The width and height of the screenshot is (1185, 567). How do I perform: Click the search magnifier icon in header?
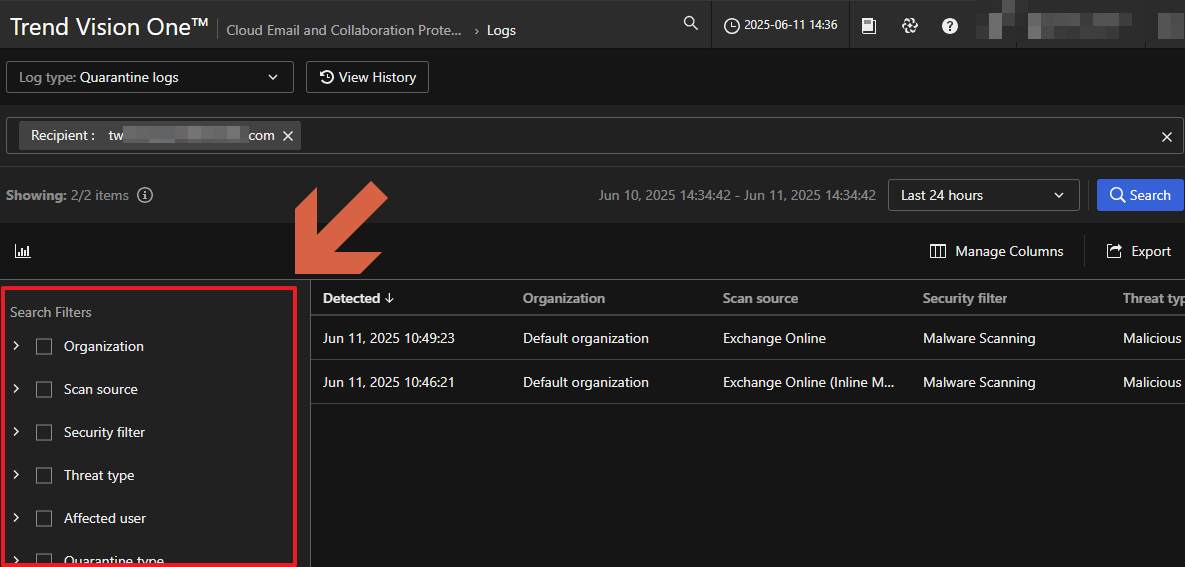pyautogui.click(x=690, y=24)
